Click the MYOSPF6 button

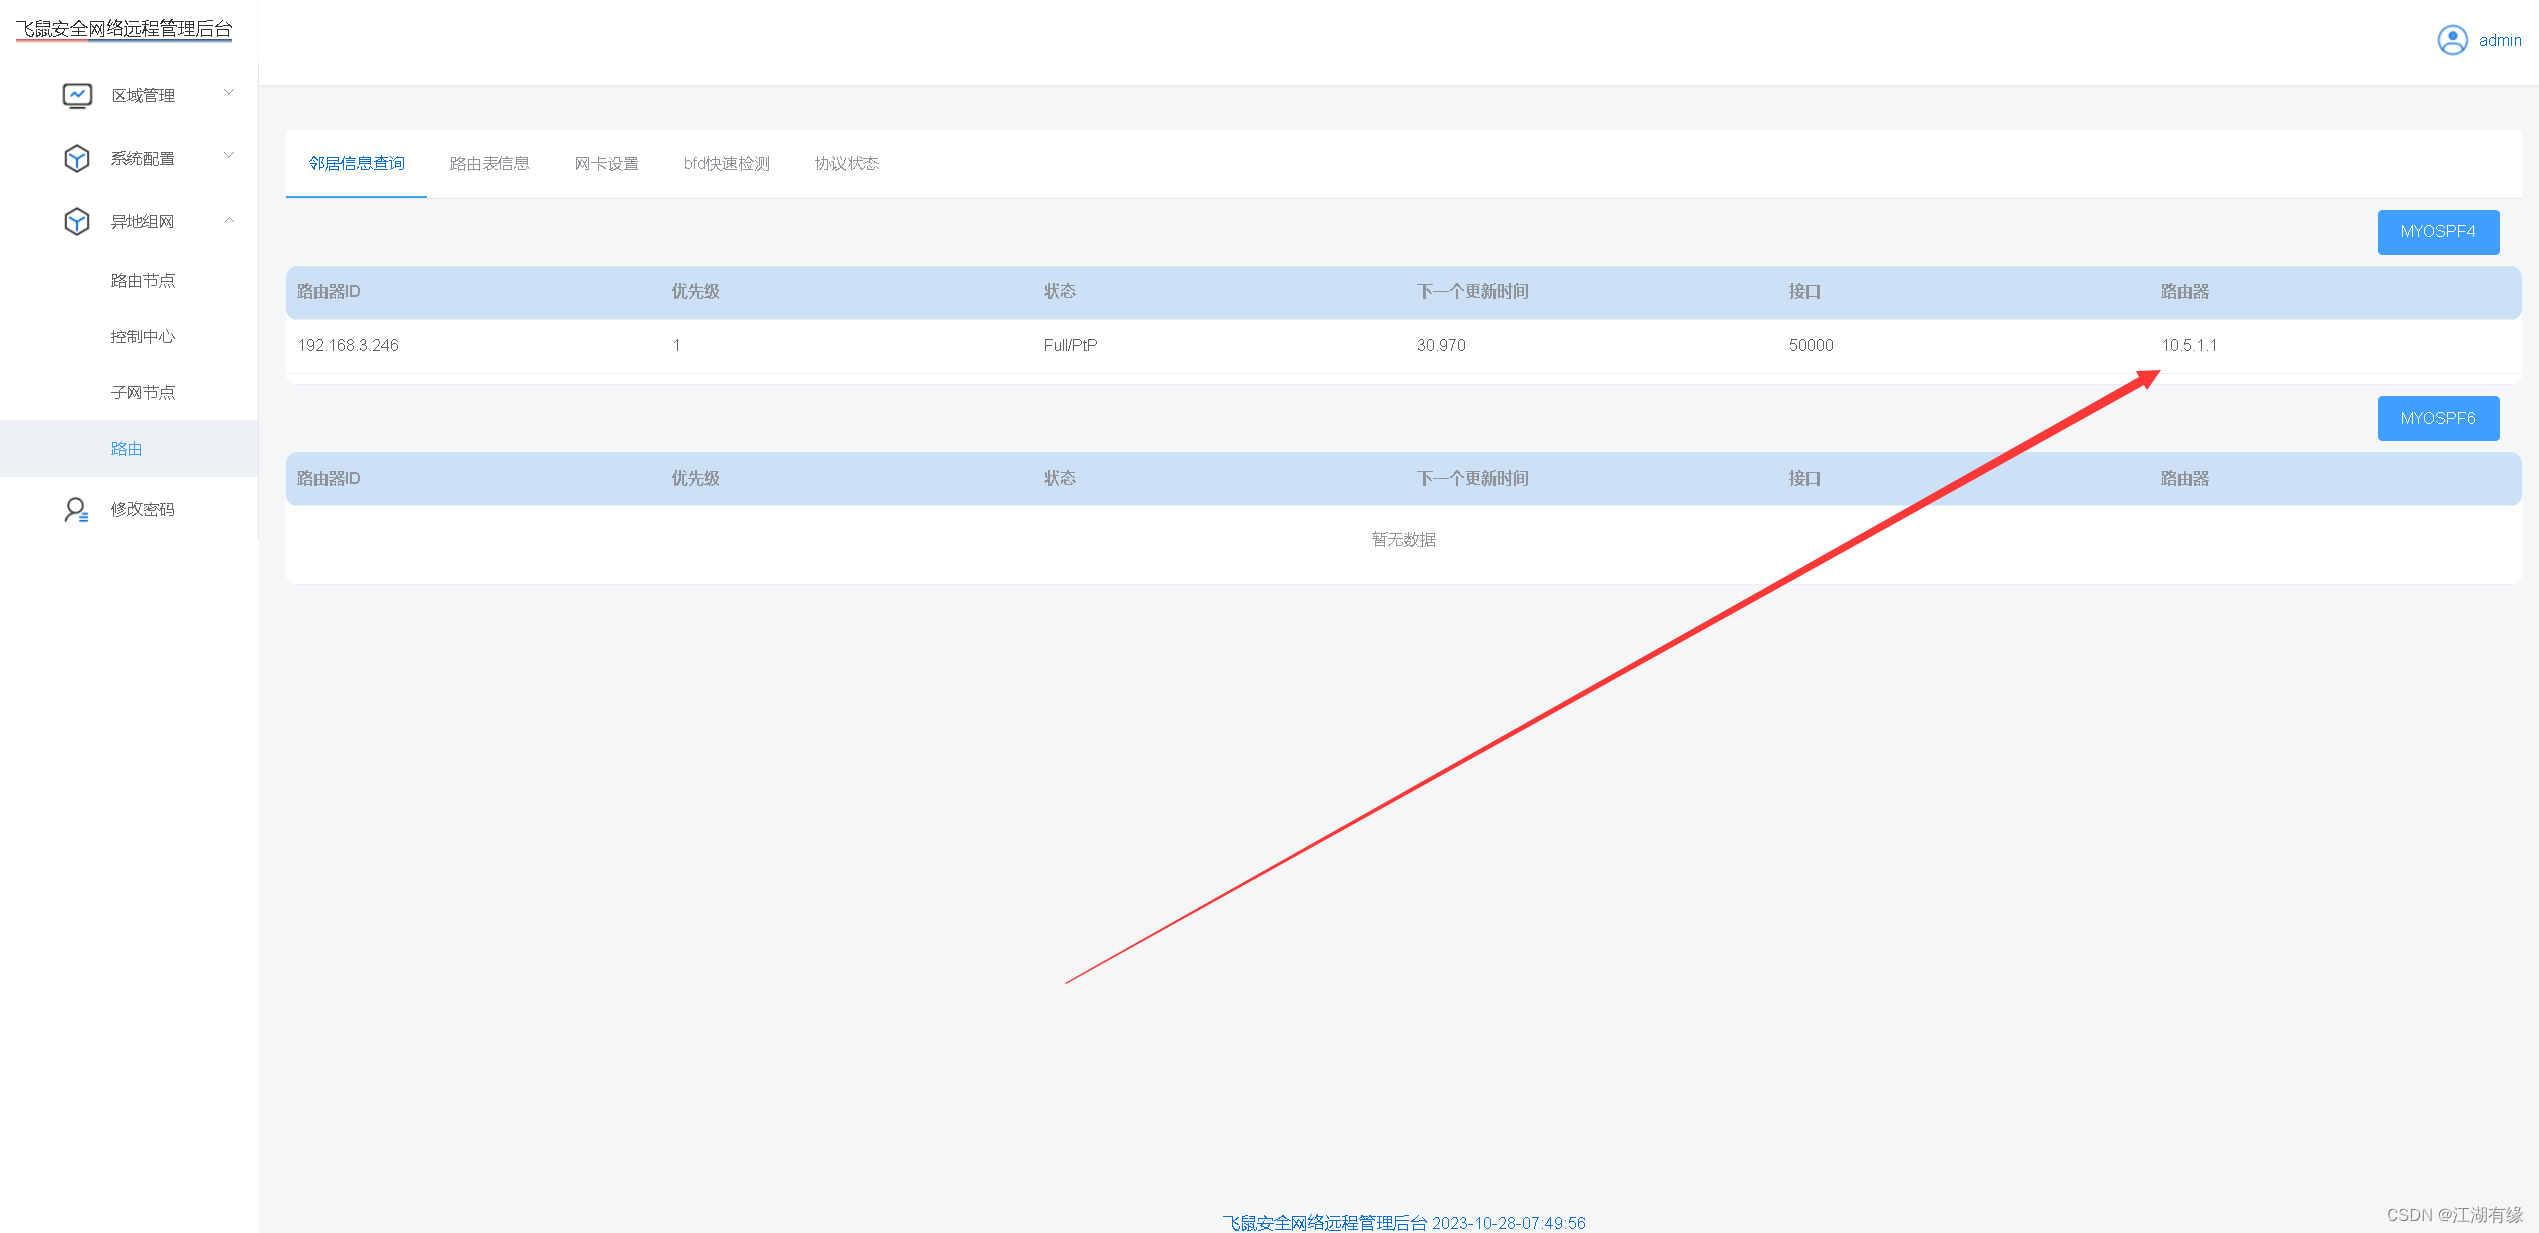(x=2437, y=419)
